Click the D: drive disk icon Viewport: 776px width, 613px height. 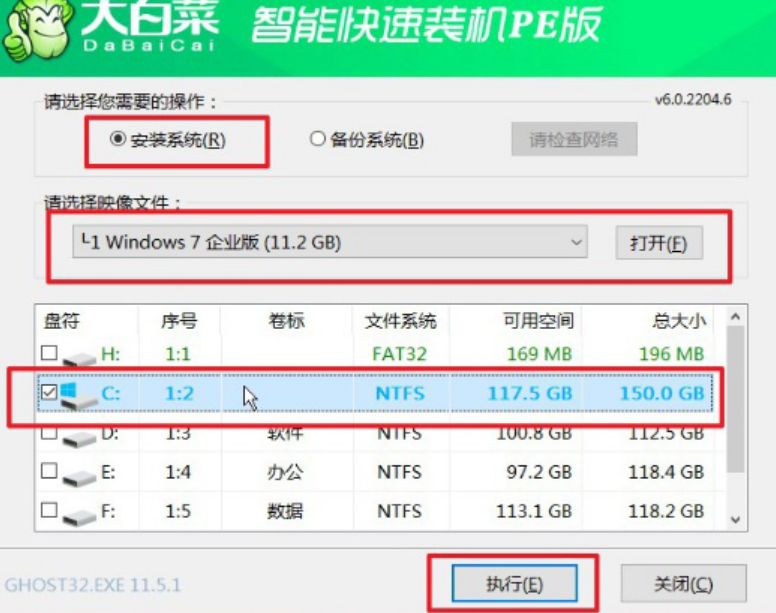79,437
